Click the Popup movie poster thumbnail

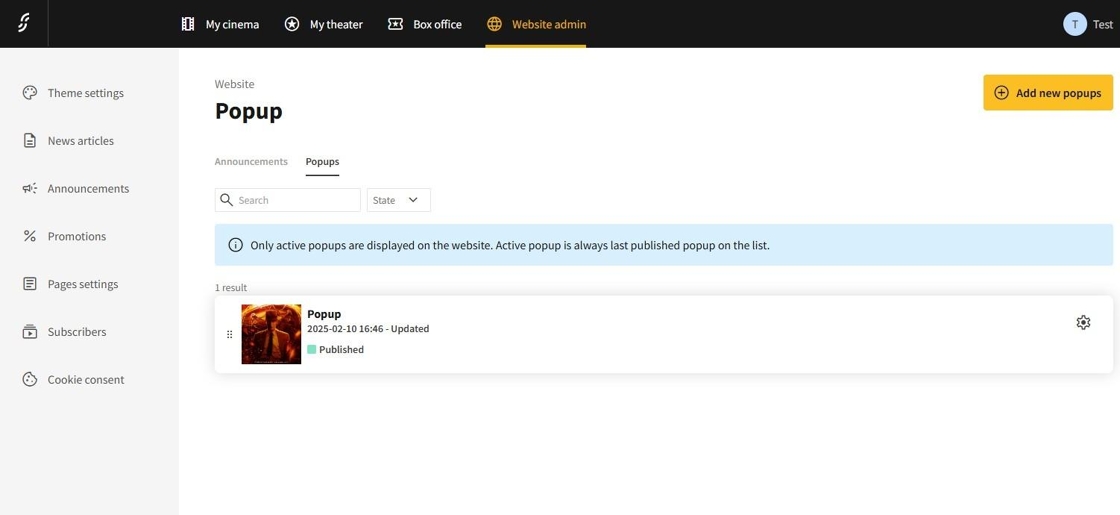[x=271, y=334]
